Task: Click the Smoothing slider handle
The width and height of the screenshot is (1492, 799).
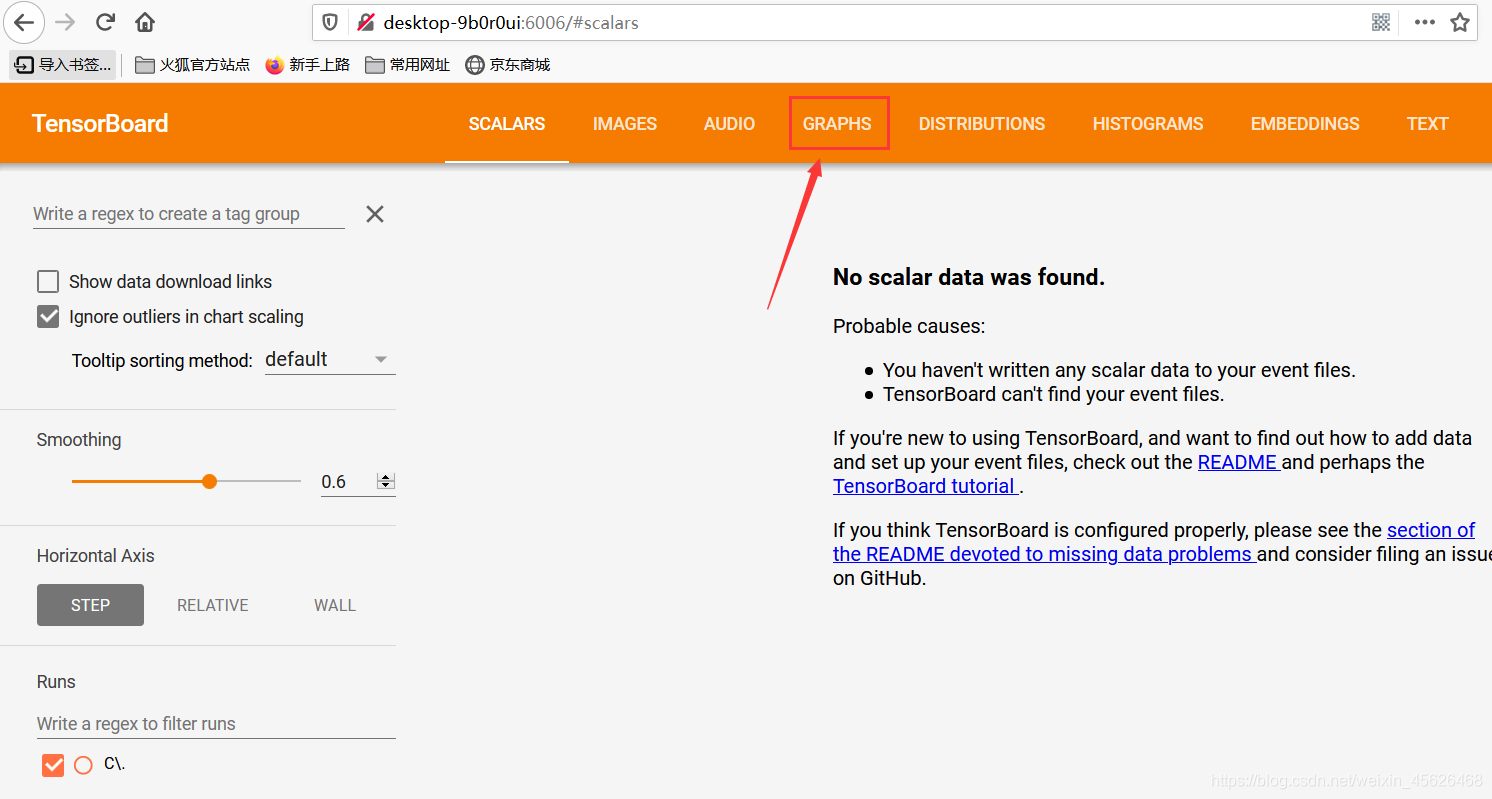Action: point(209,481)
